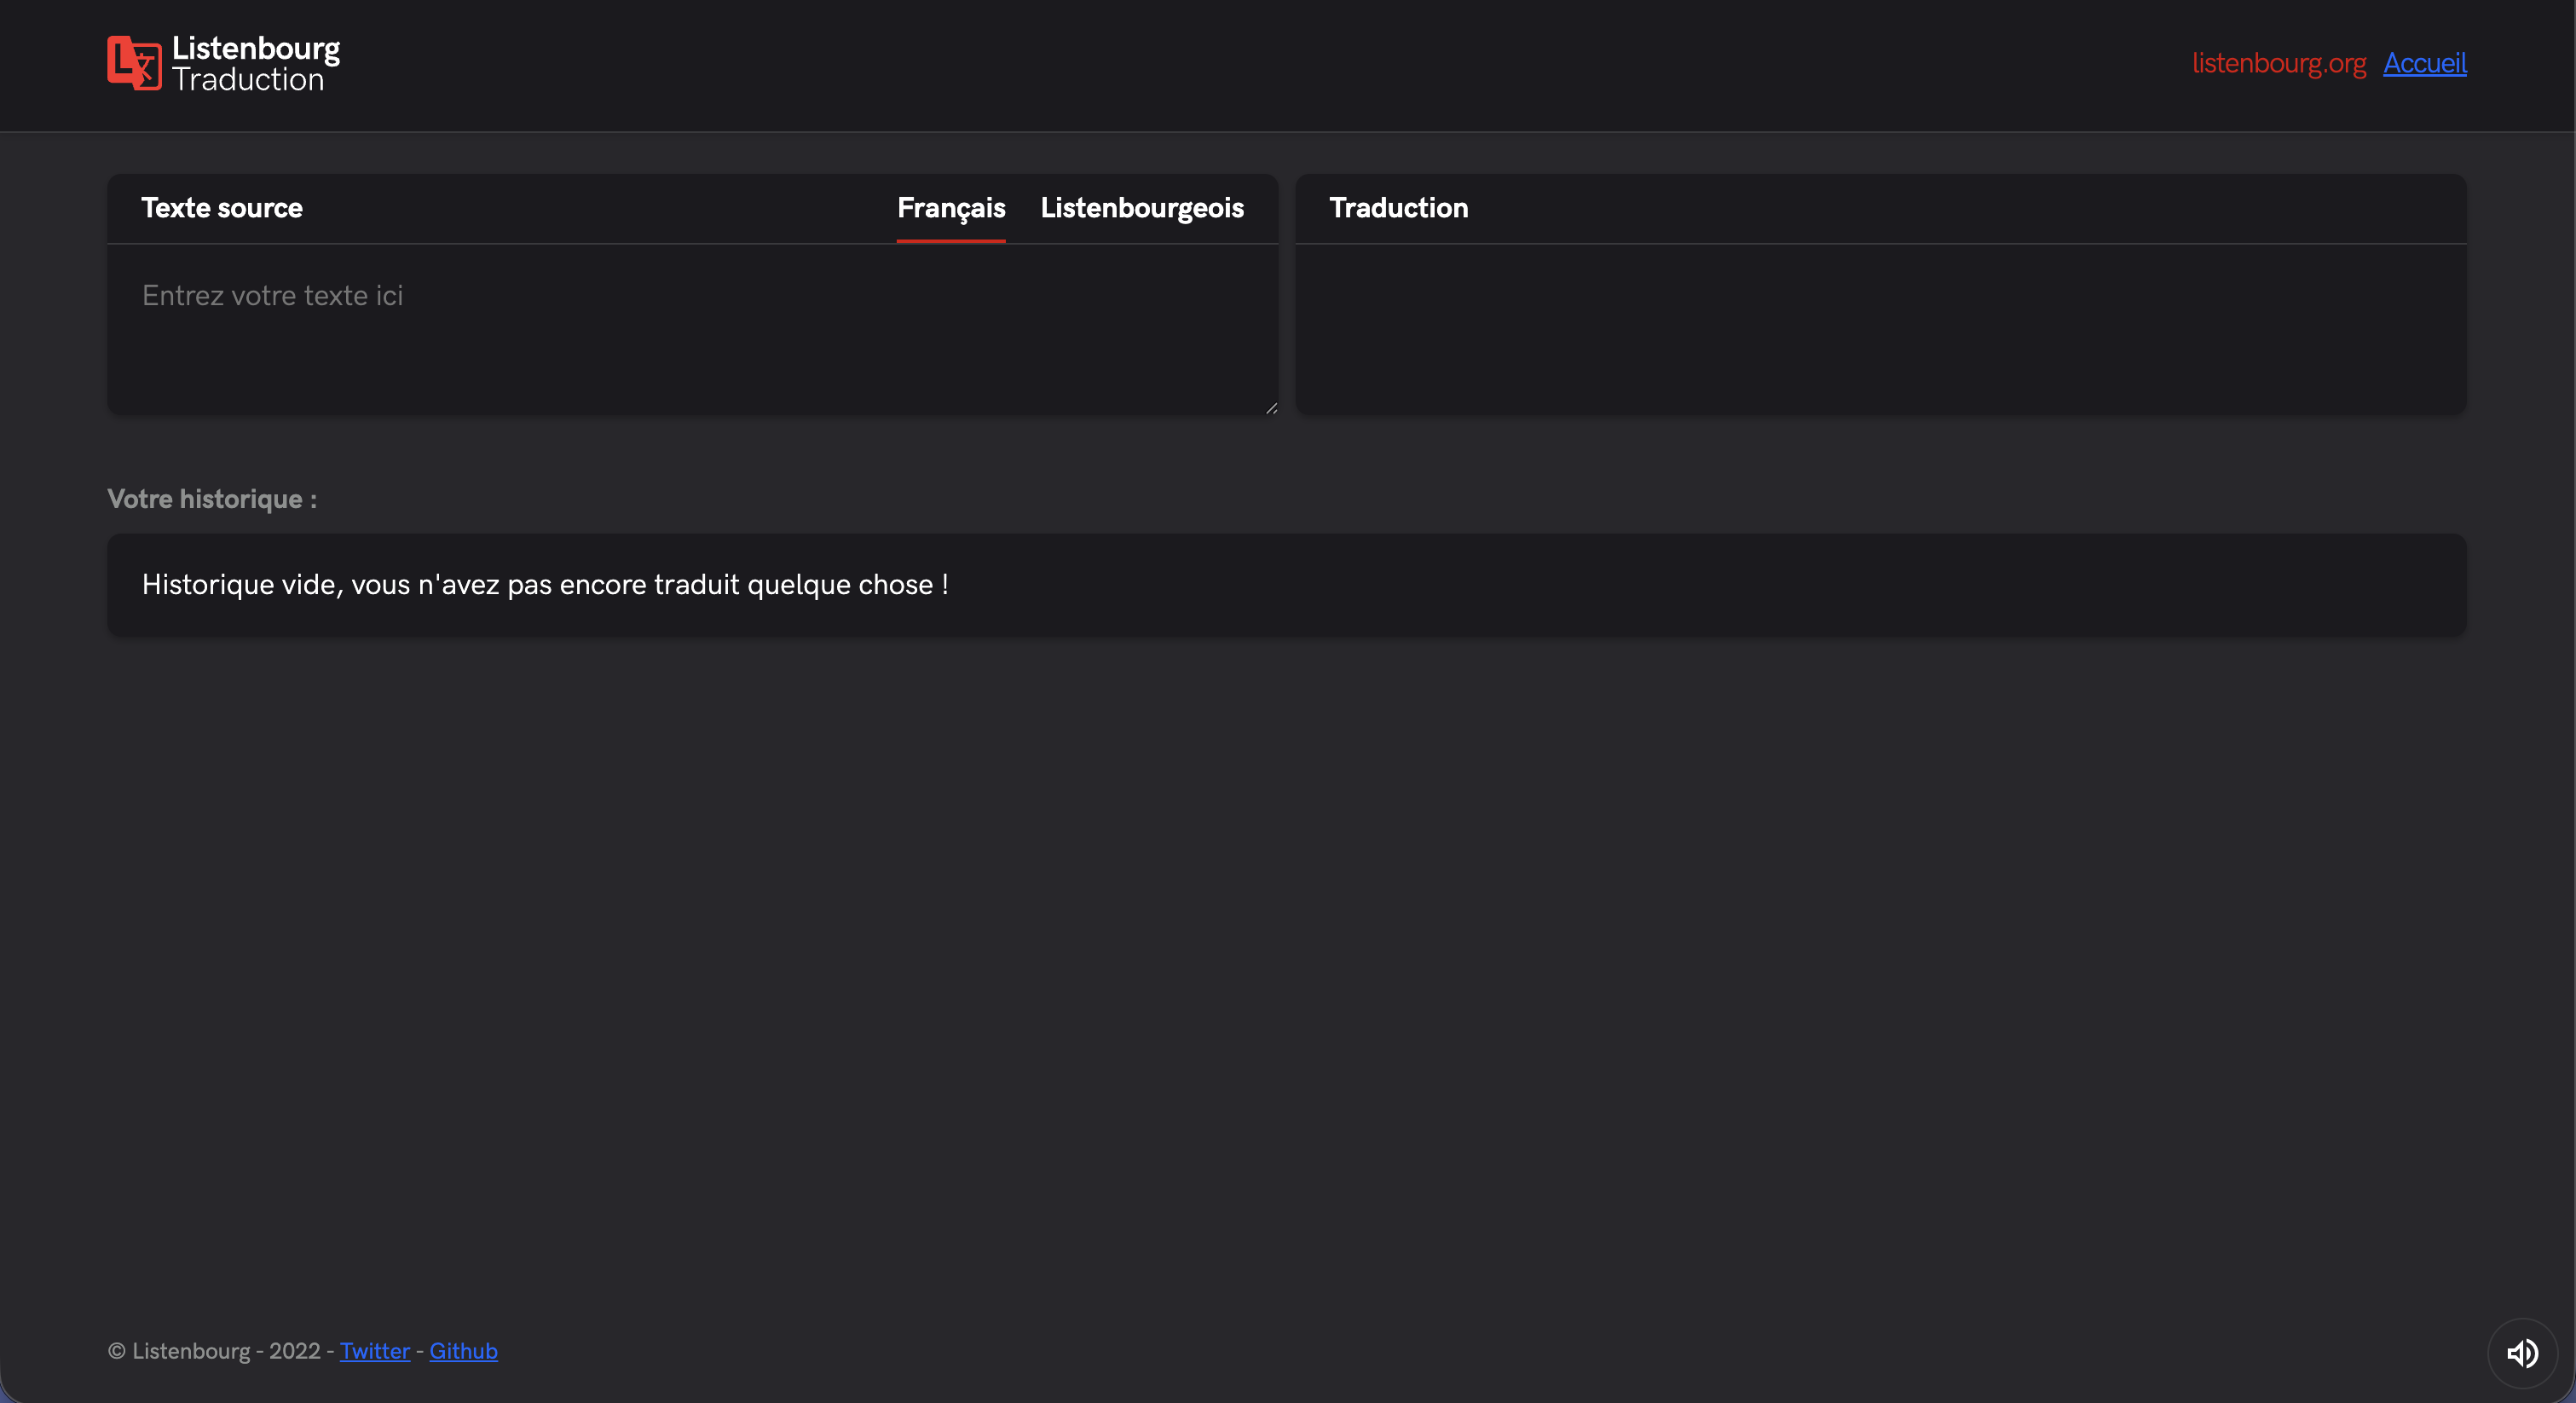Open the listenbourg.org link
This screenshot has width=2576, height=1403.
2279,63
